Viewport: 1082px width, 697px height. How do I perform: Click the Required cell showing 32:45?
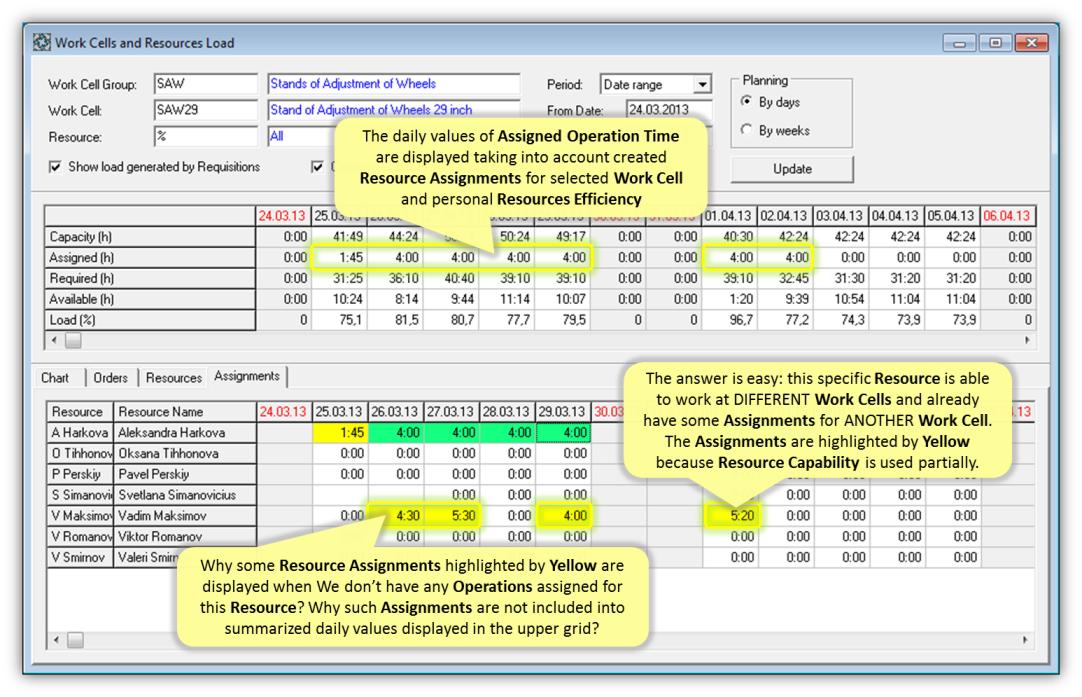(785, 278)
